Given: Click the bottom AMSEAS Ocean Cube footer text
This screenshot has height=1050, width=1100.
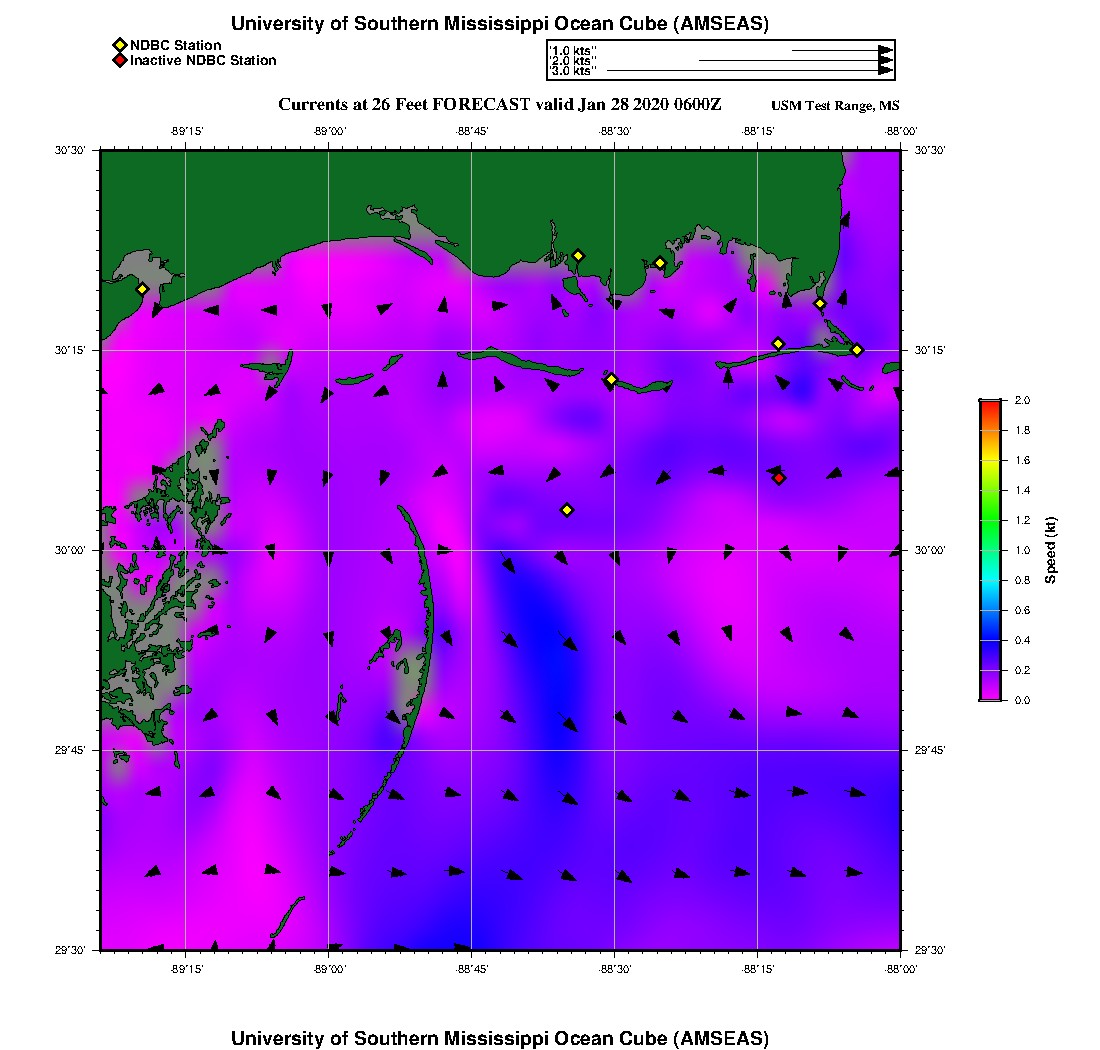Looking at the screenshot, I should point(500,1037).
